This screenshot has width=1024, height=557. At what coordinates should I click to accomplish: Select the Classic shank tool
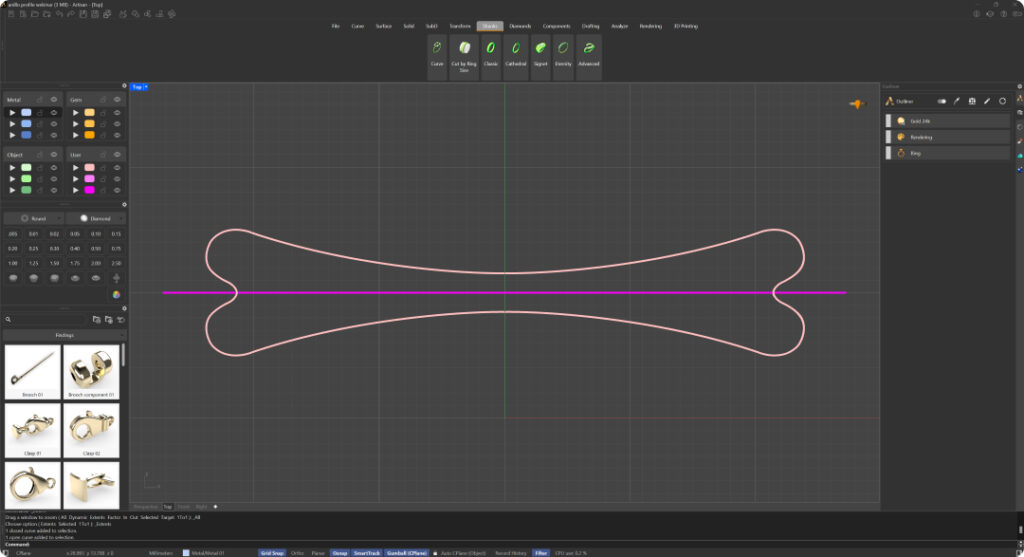point(490,51)
